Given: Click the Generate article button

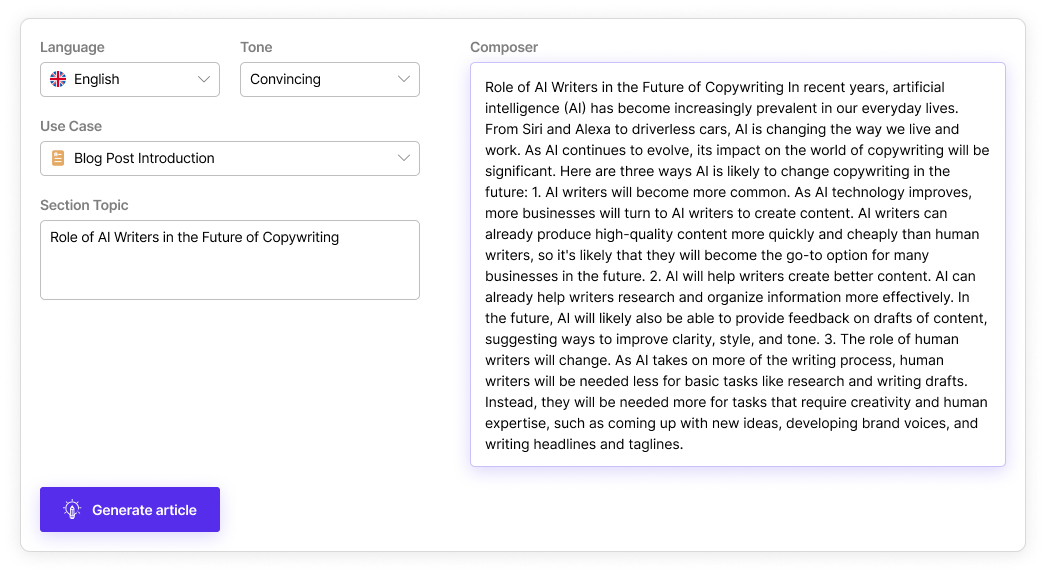Looking at the screenshot, I should pyautogui.click(x=130, y=509).
